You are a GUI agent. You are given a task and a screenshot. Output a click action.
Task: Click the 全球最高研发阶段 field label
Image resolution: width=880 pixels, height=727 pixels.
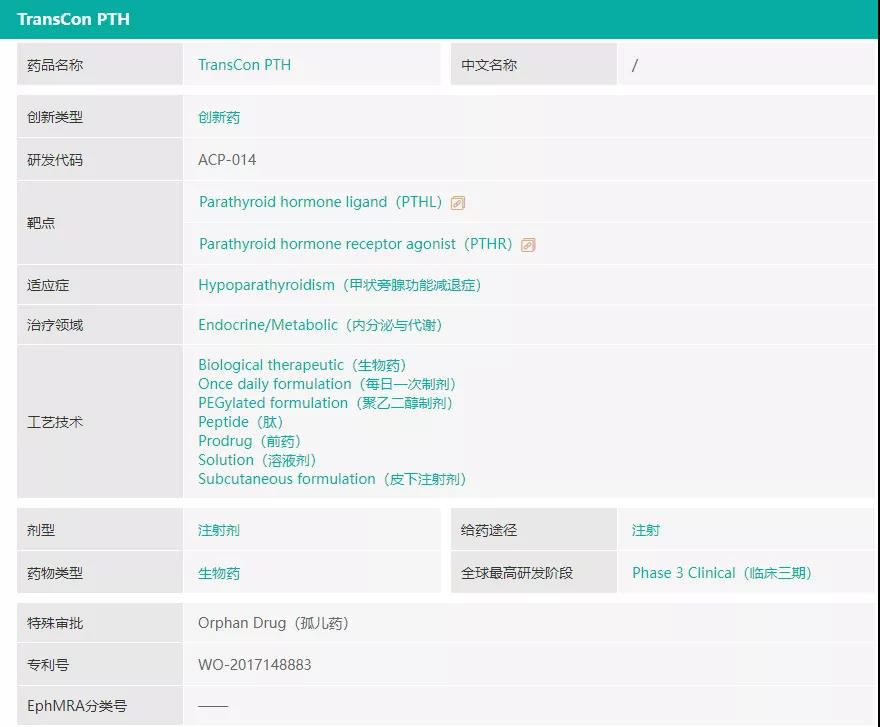click(517, 573)
